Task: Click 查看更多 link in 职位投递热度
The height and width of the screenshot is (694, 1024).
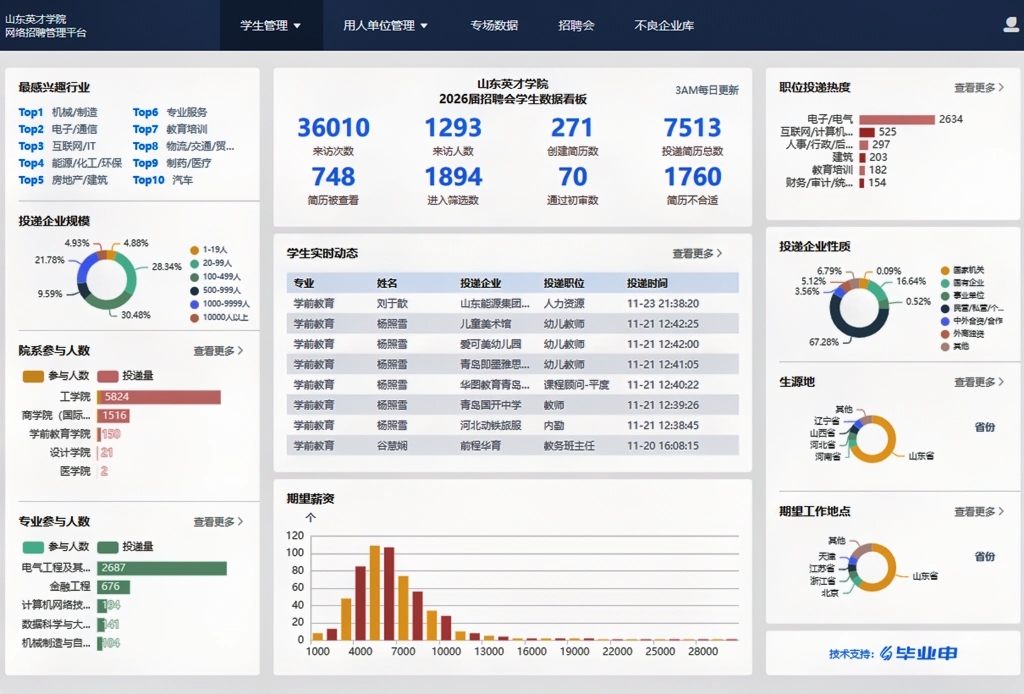Action: tap(979, 88)
